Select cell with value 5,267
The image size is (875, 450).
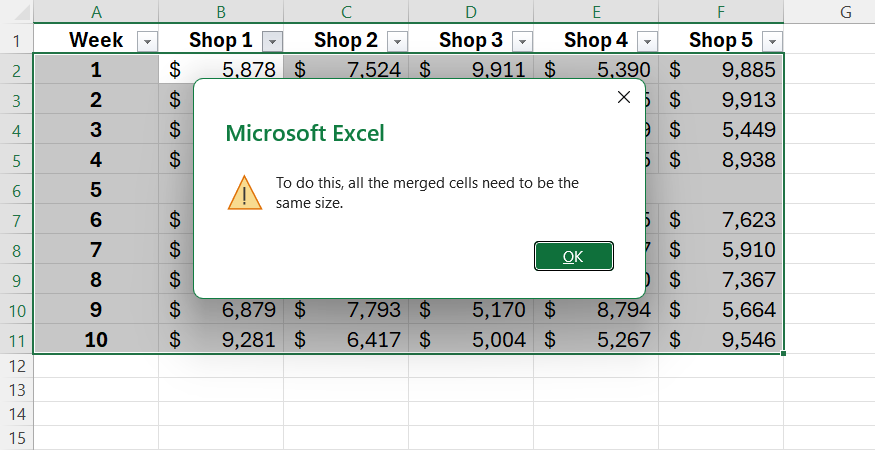[x=596, y=340]
